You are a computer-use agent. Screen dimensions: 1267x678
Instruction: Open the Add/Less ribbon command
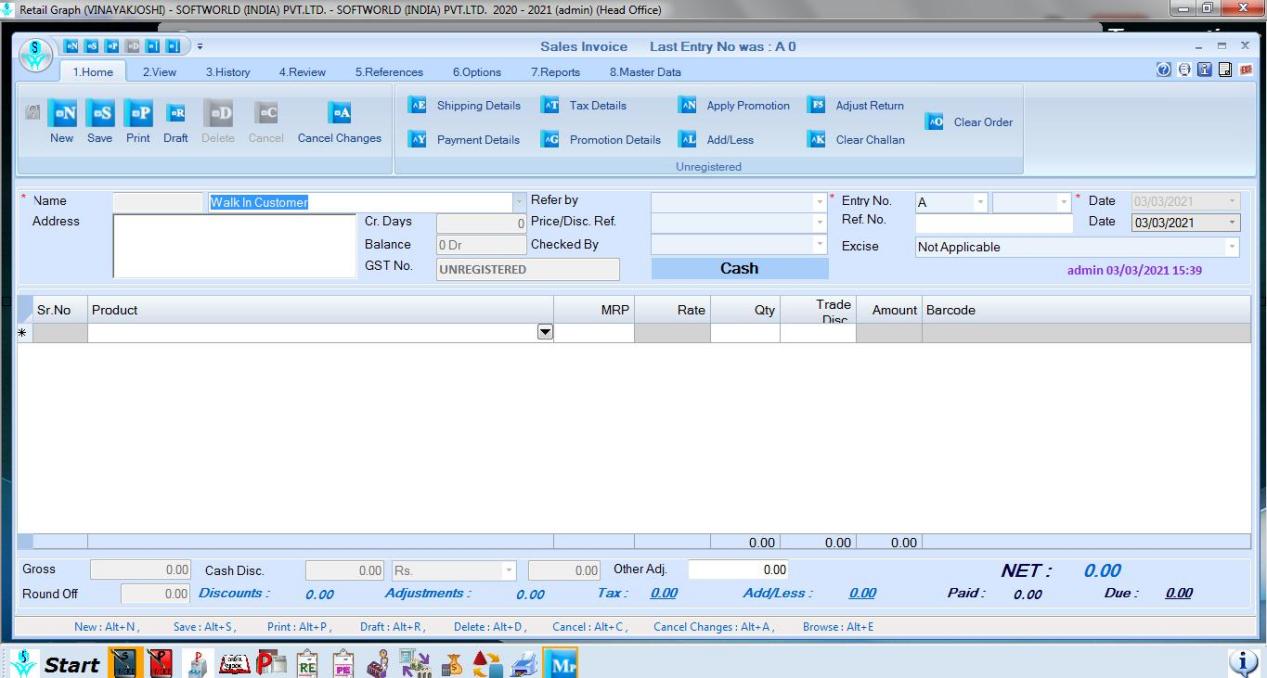click(x=717, y=140)
